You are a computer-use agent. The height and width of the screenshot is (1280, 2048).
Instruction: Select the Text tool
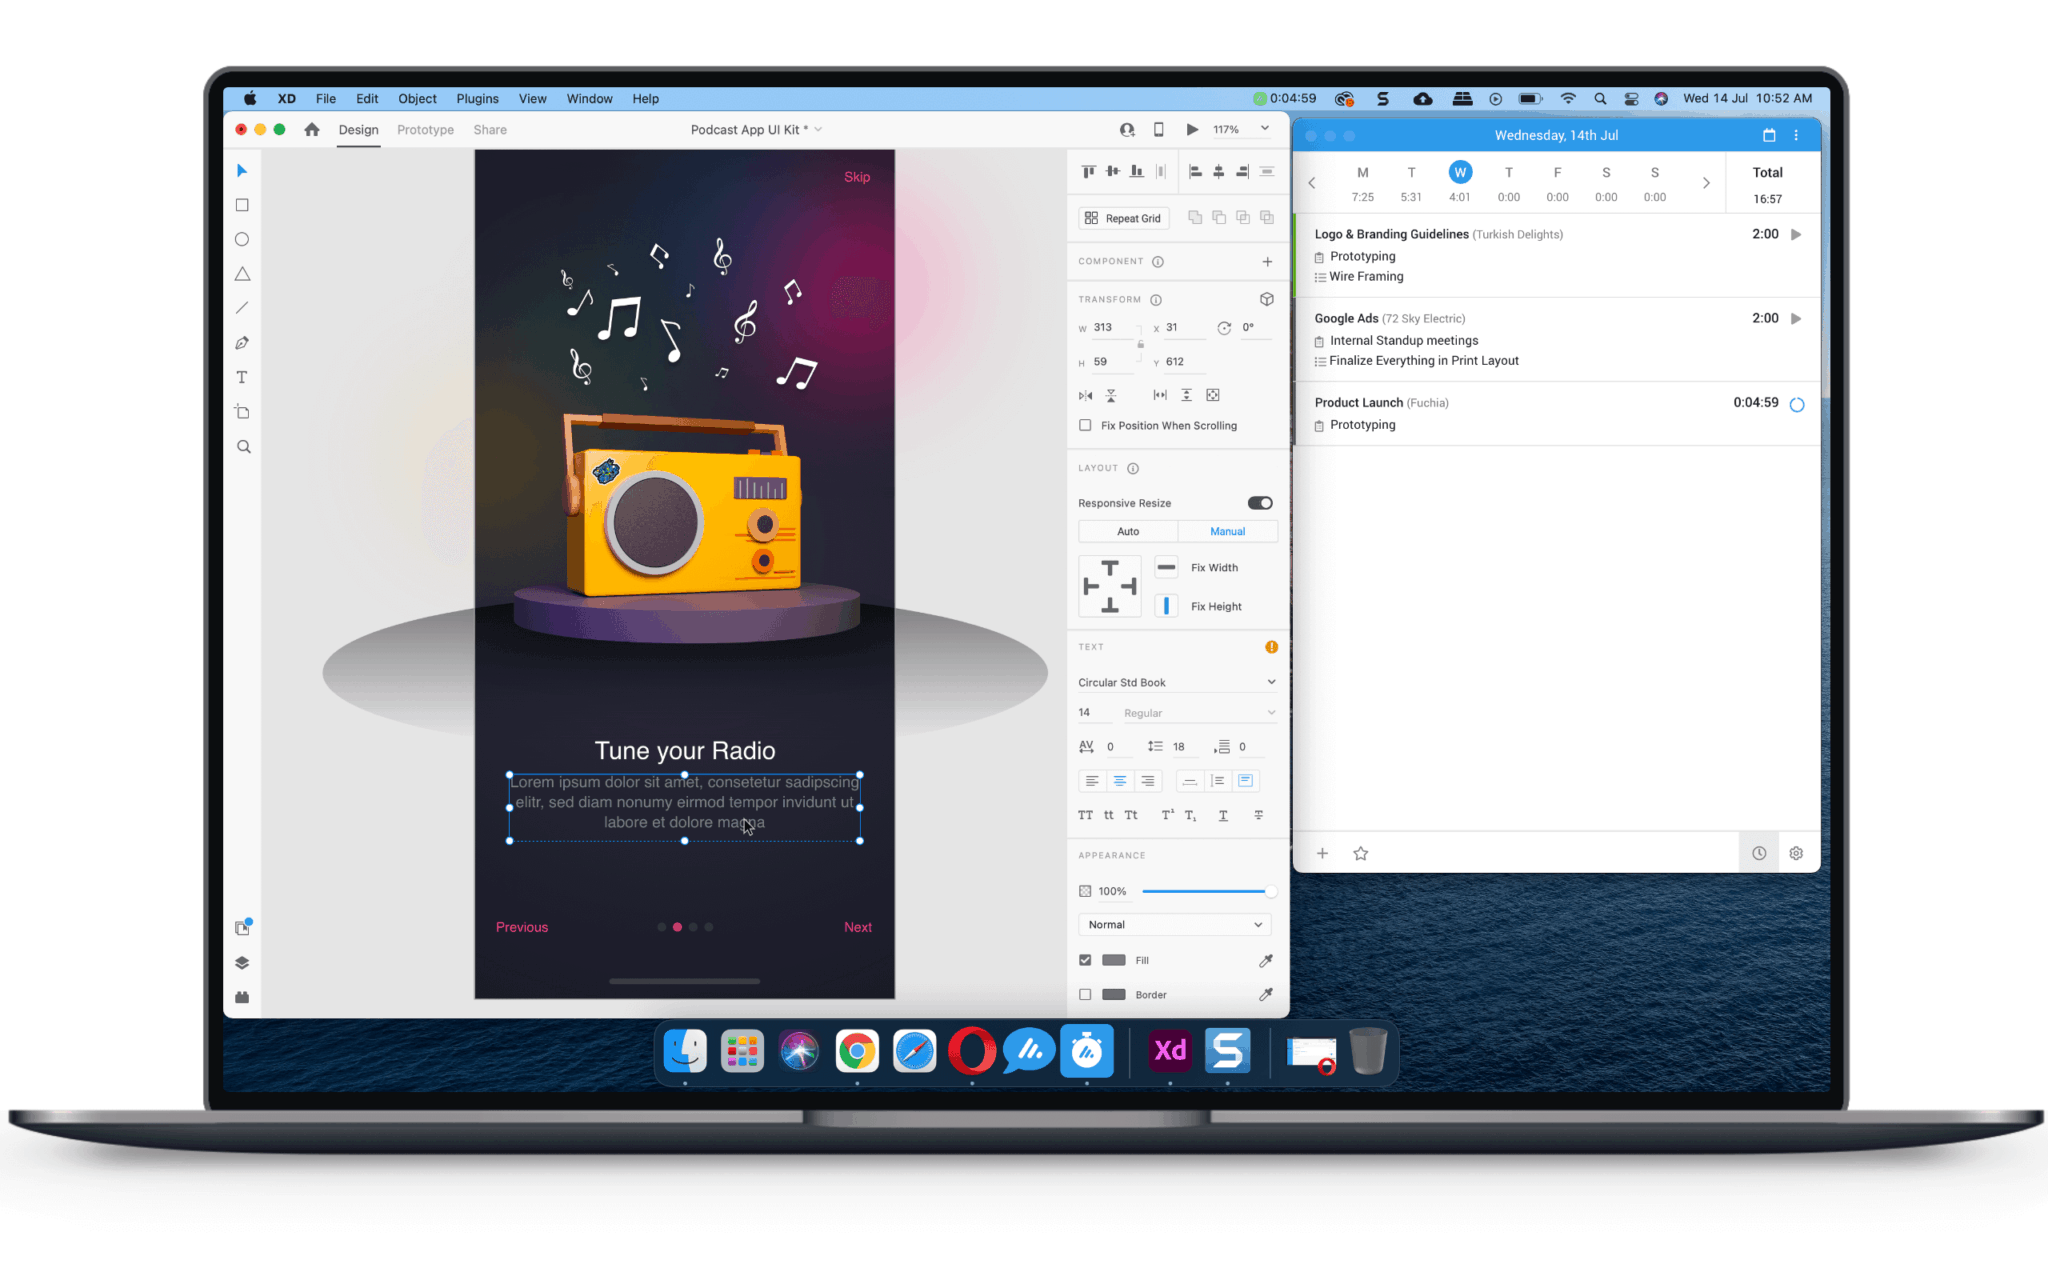(x=241, y=377)
